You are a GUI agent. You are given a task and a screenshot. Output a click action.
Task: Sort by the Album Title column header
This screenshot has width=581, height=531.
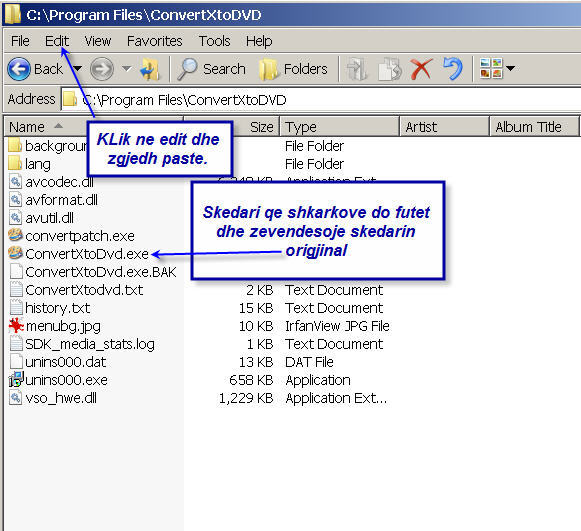[534, 127]
